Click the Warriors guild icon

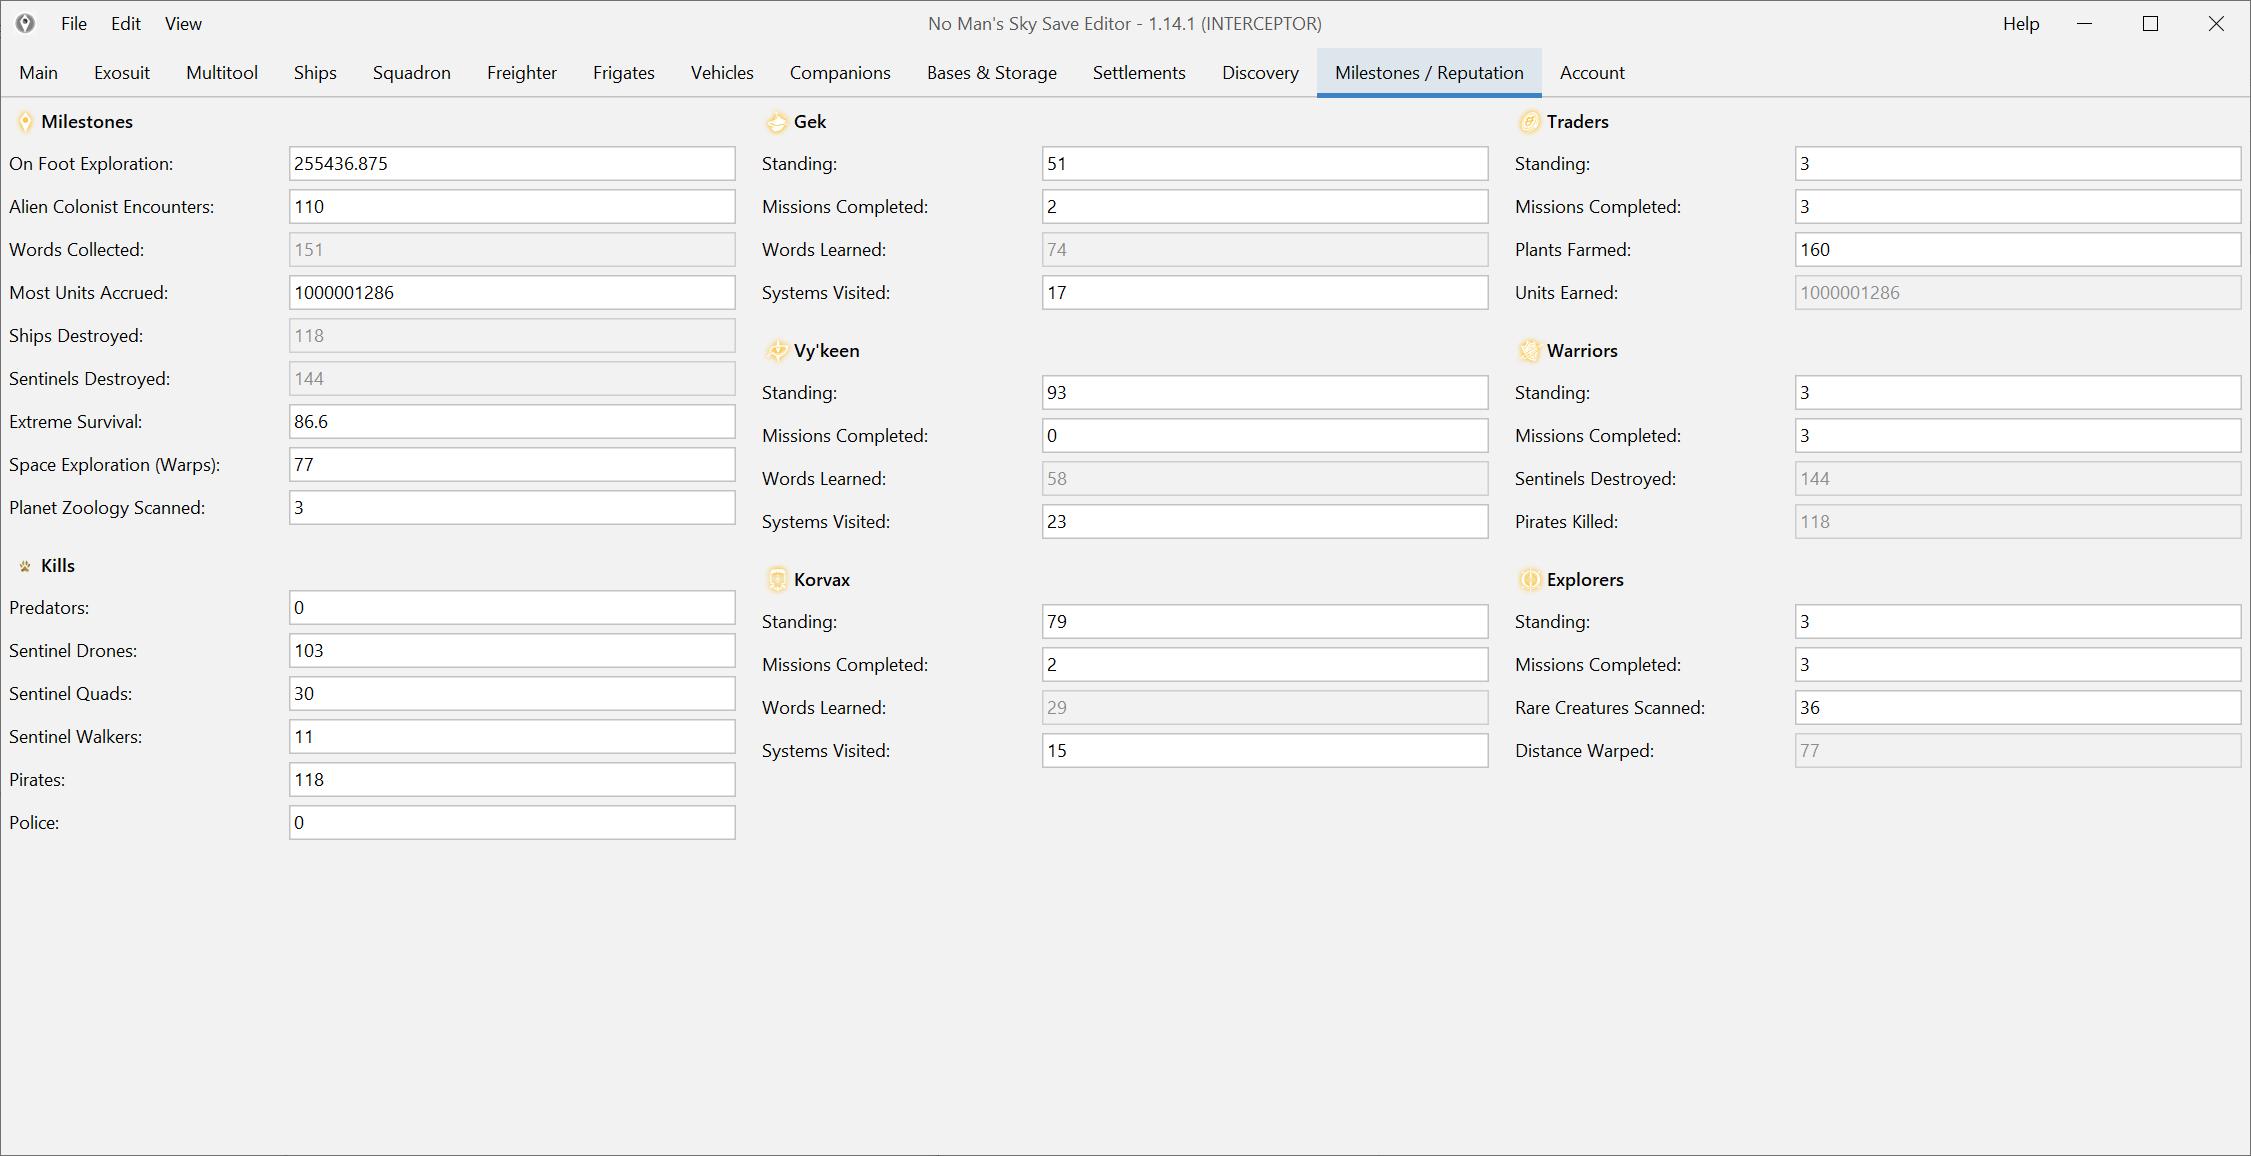click(1529, 351)
